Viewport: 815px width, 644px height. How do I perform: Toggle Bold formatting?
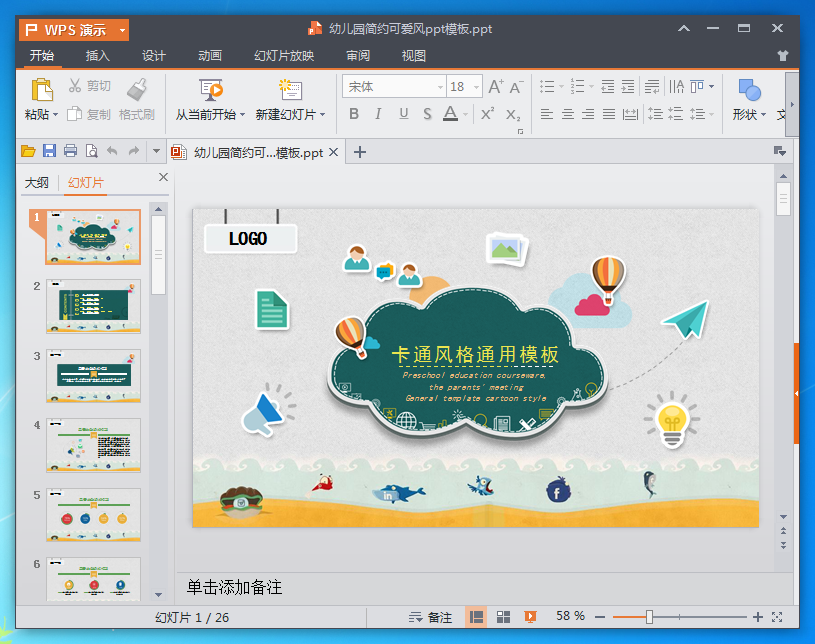[354, 114]
